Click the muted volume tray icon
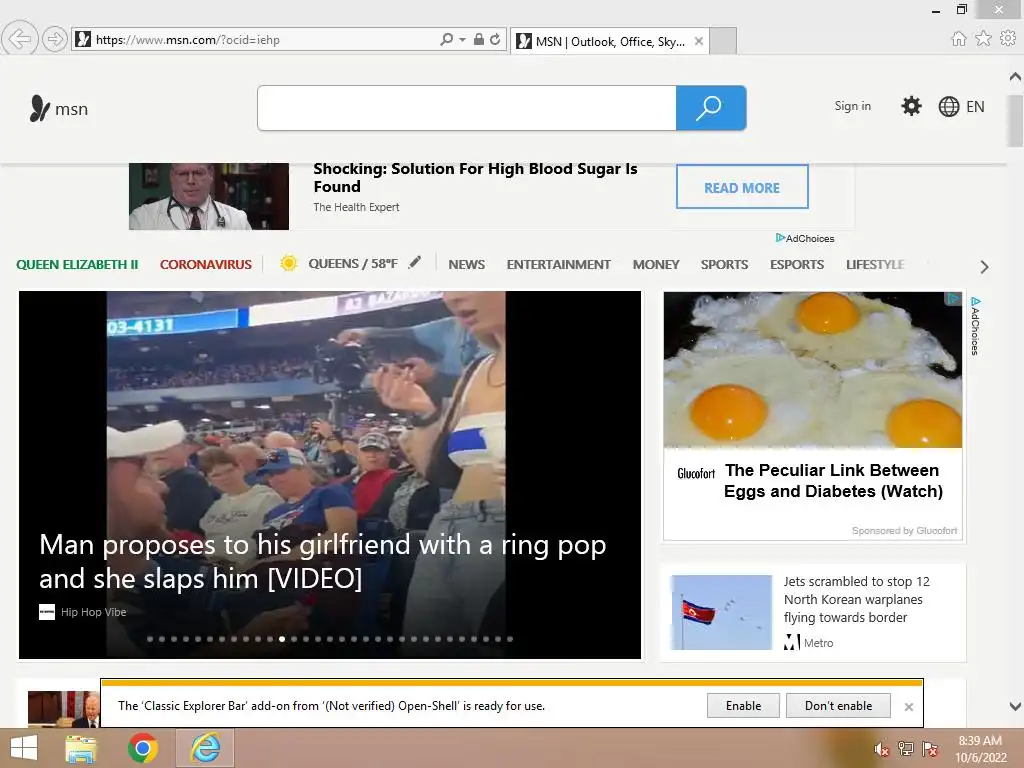 (x=881, y=749)
